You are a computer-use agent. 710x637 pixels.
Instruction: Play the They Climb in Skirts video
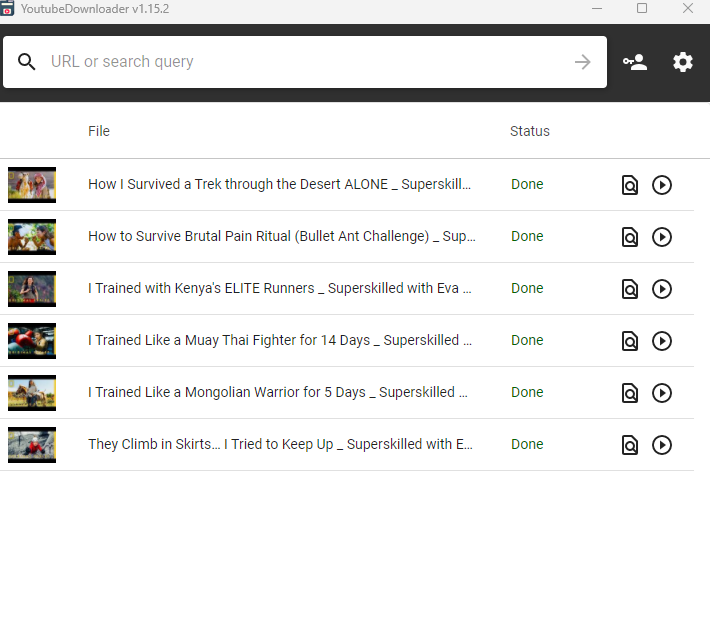pyautogui.click(x=662, y=445)
